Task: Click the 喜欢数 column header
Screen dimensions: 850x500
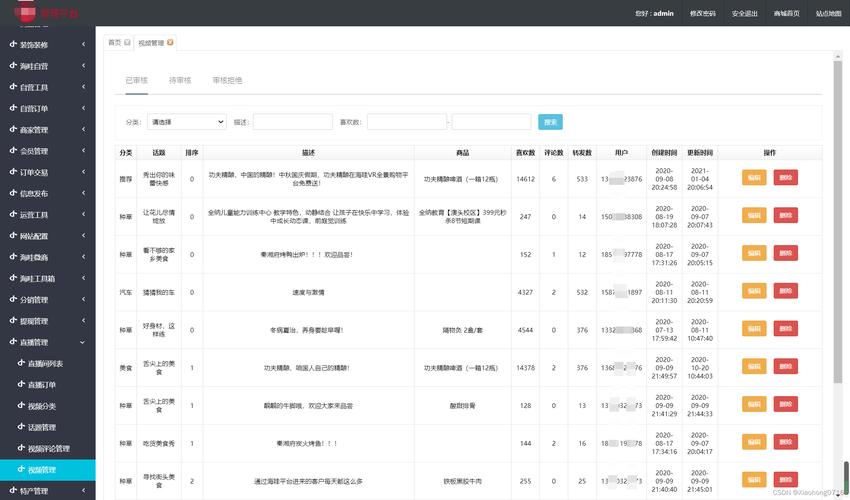Action: point(525,153)
